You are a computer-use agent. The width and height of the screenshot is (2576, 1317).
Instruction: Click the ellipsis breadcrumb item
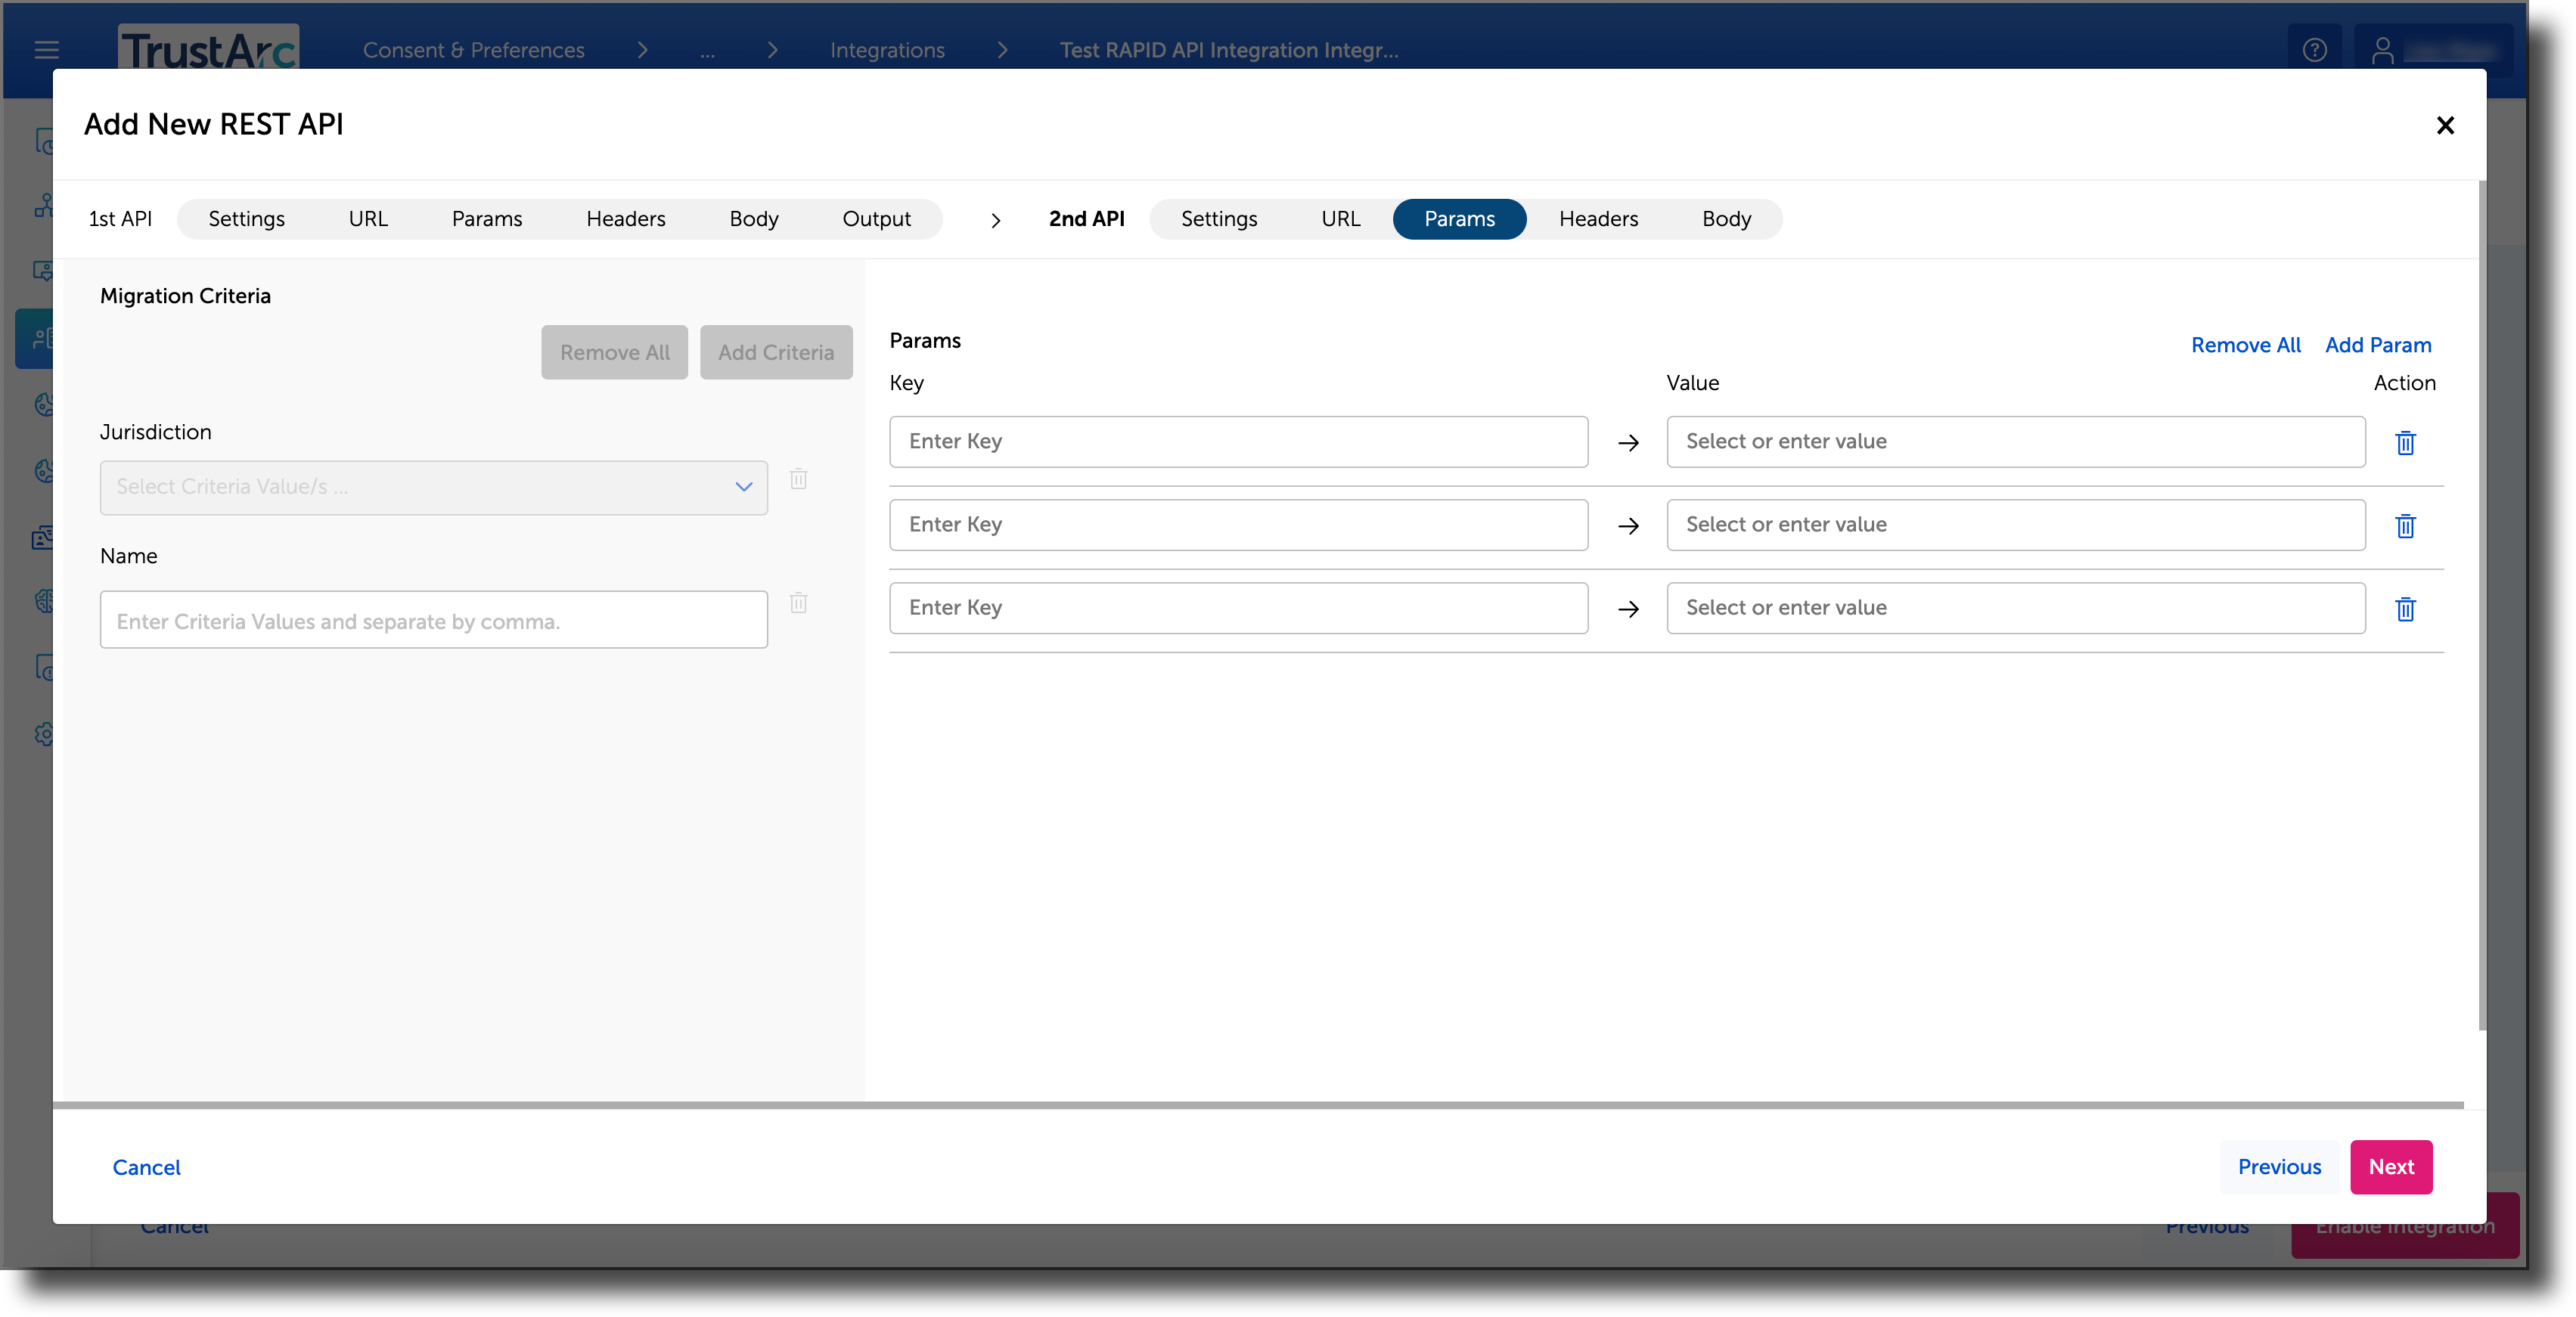[x=707, y=52]
